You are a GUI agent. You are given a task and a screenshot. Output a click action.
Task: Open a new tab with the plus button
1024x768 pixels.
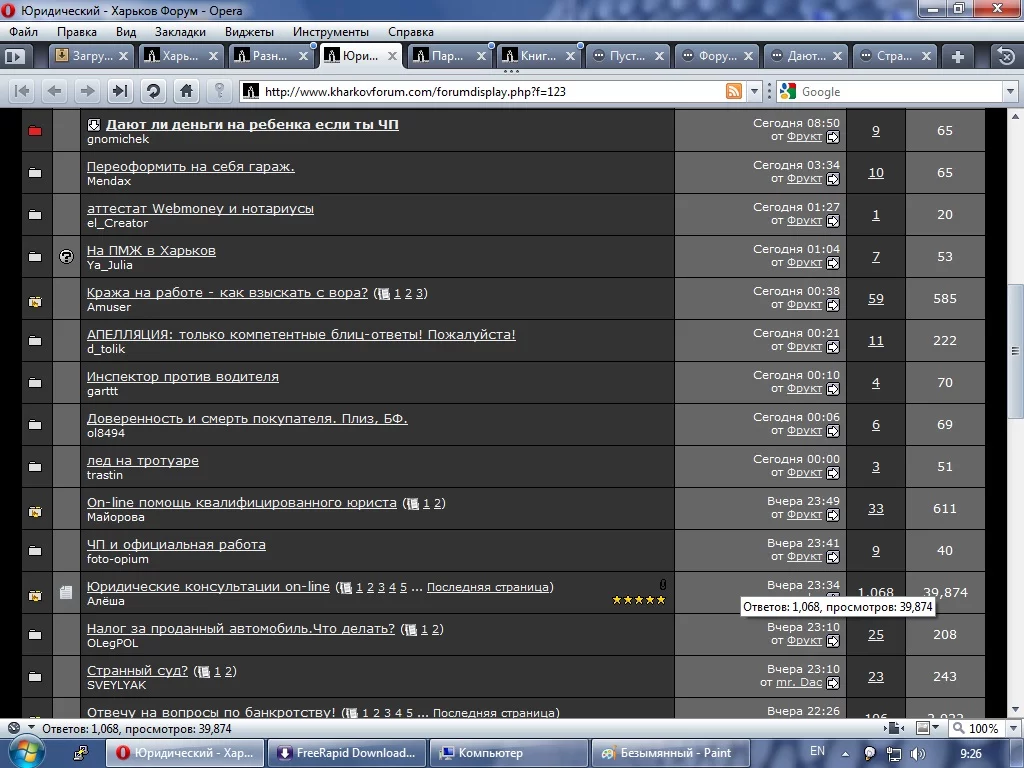click(957, 57)
